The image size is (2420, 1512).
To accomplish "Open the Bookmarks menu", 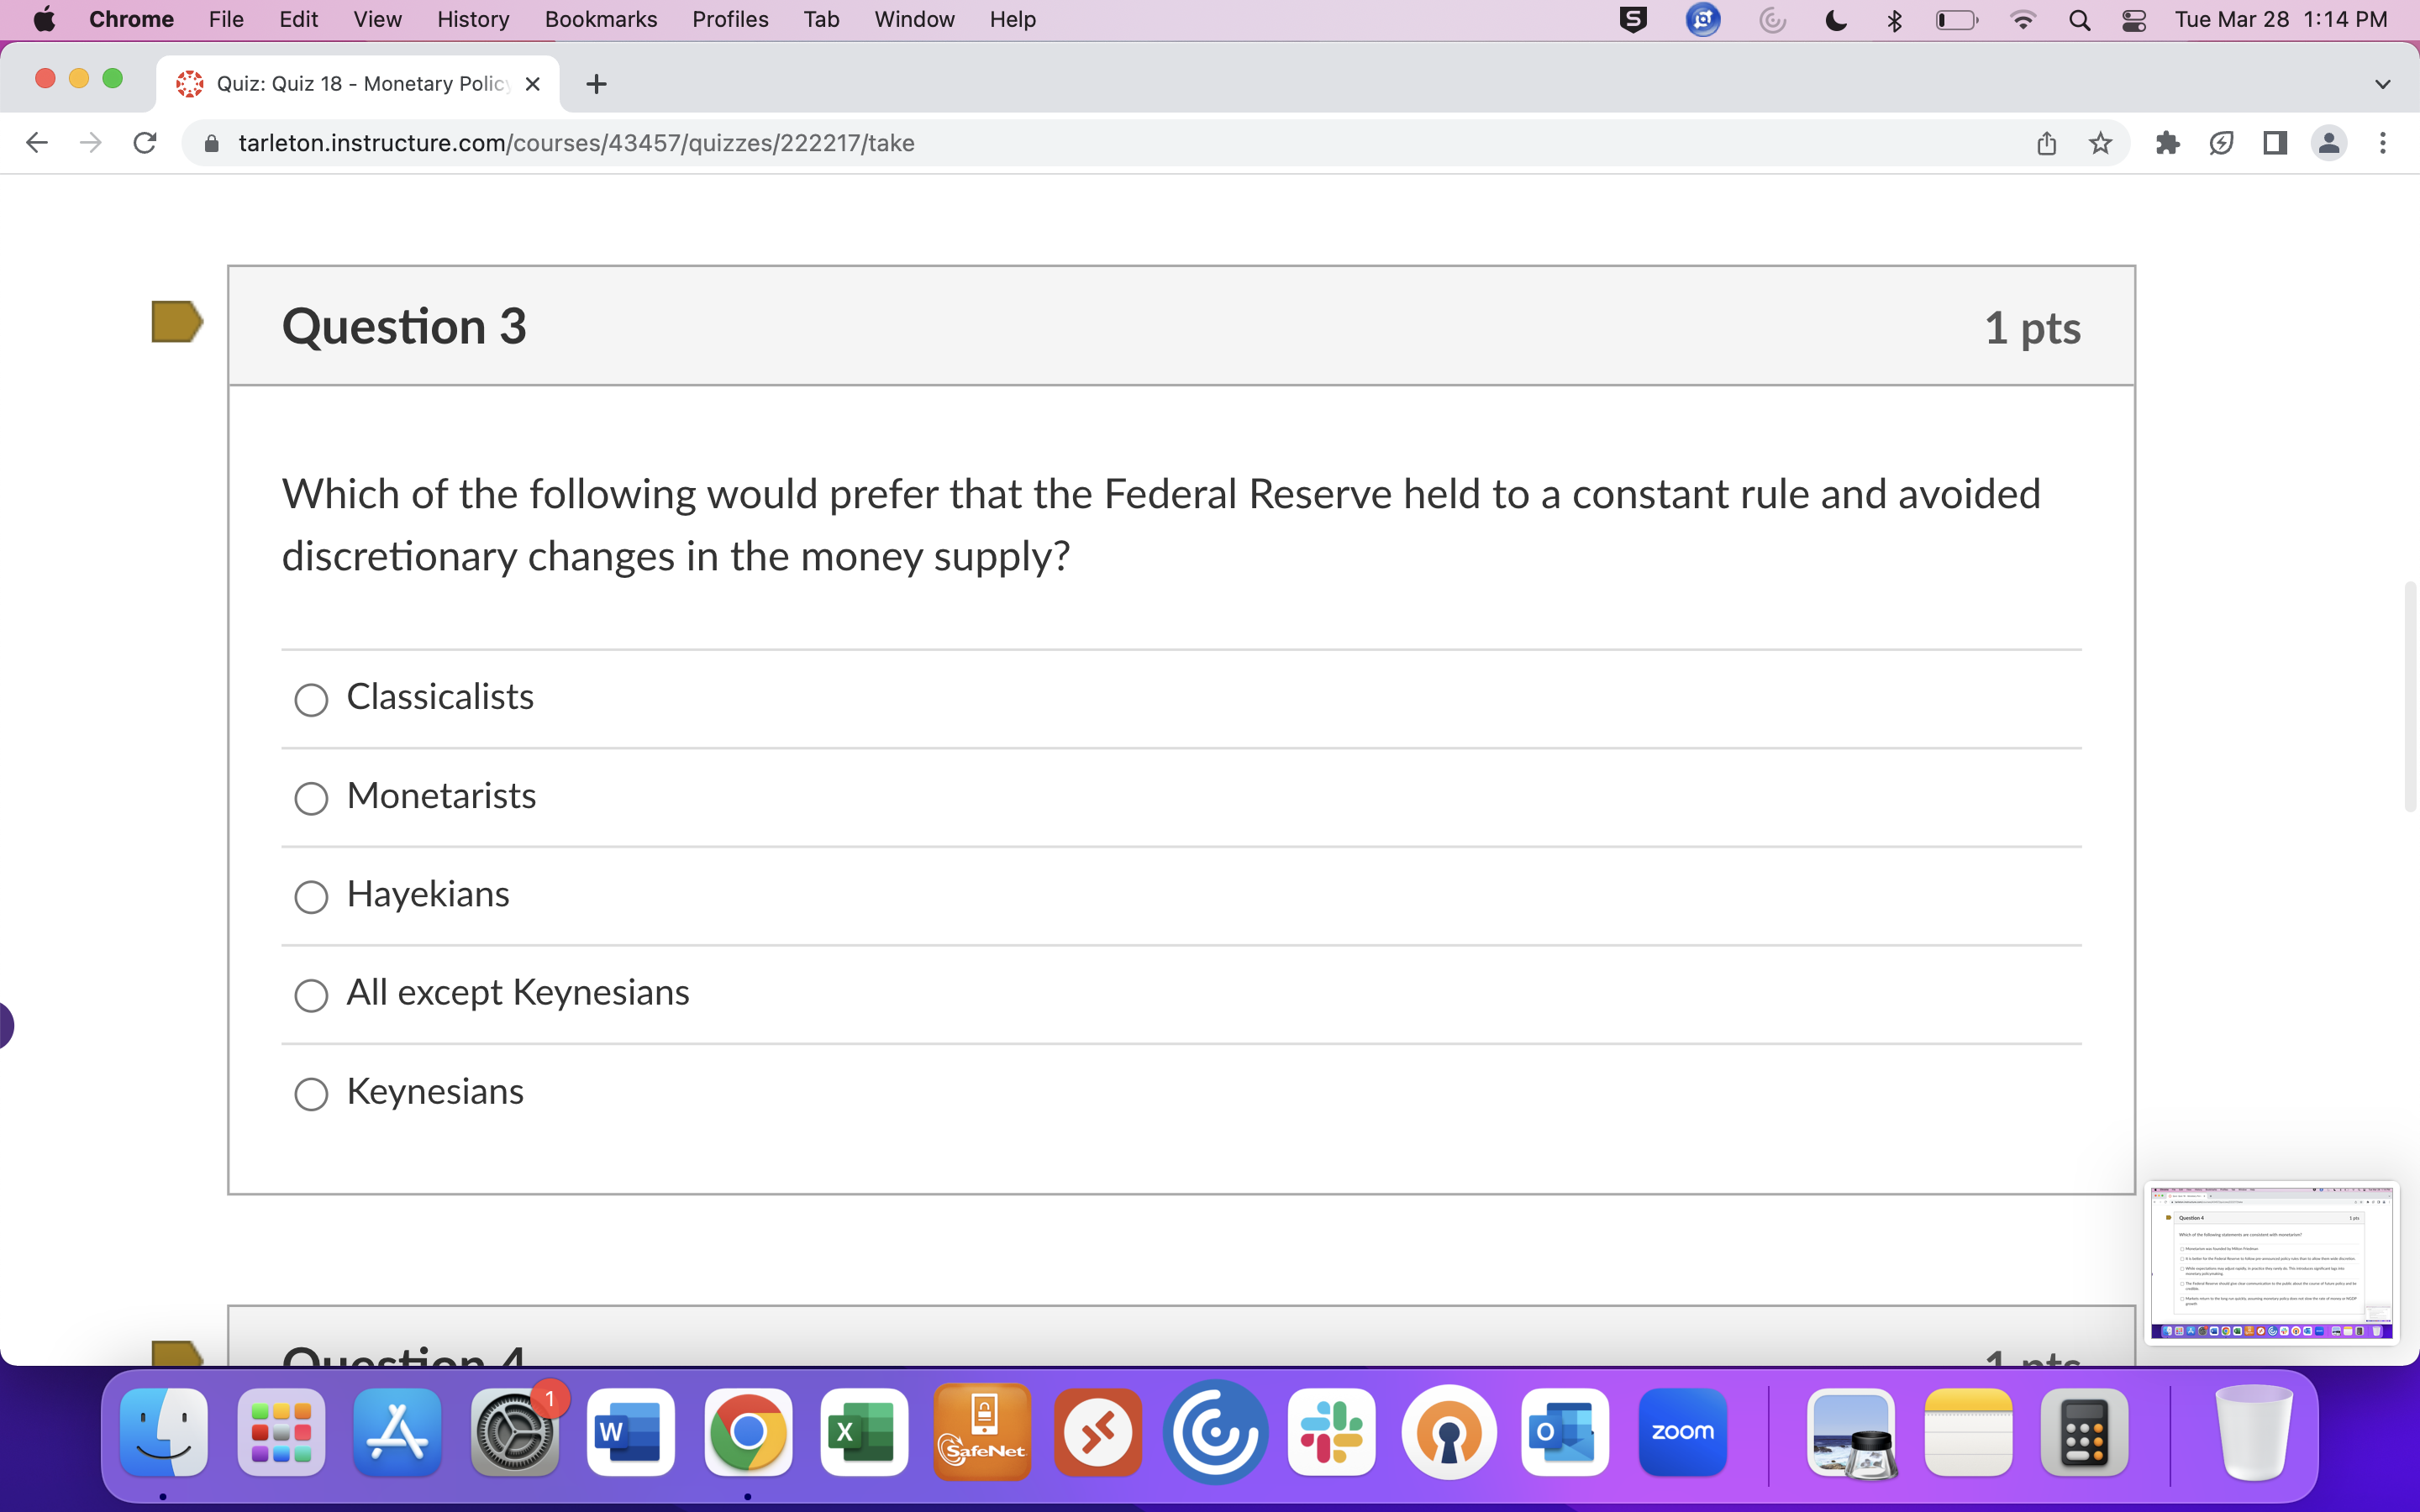I will click(x=600, y=19).
